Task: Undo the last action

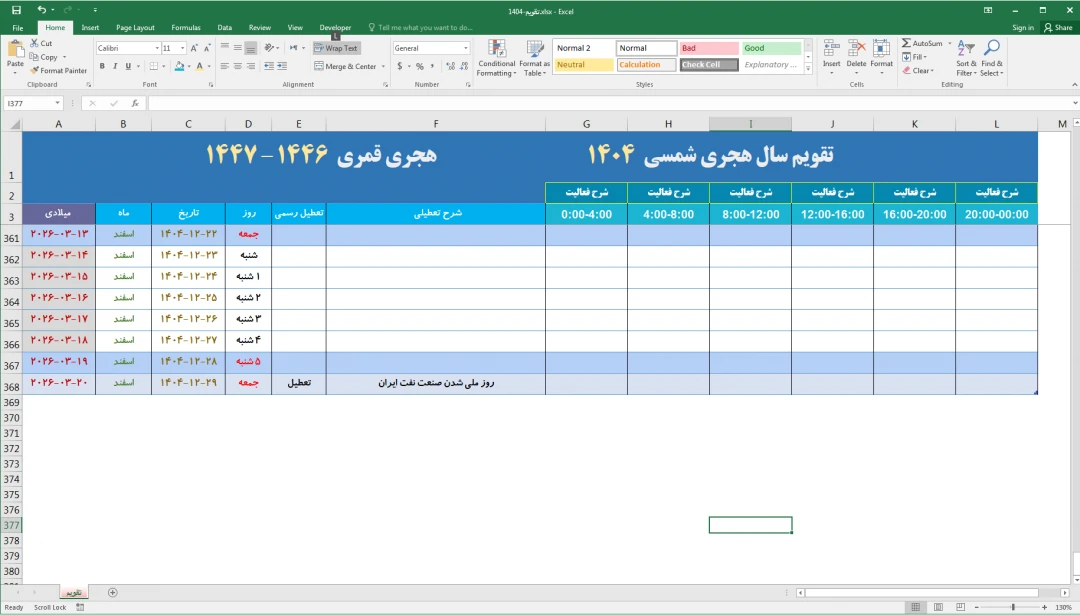Action: pyautogui.click(x=42, y=10)
